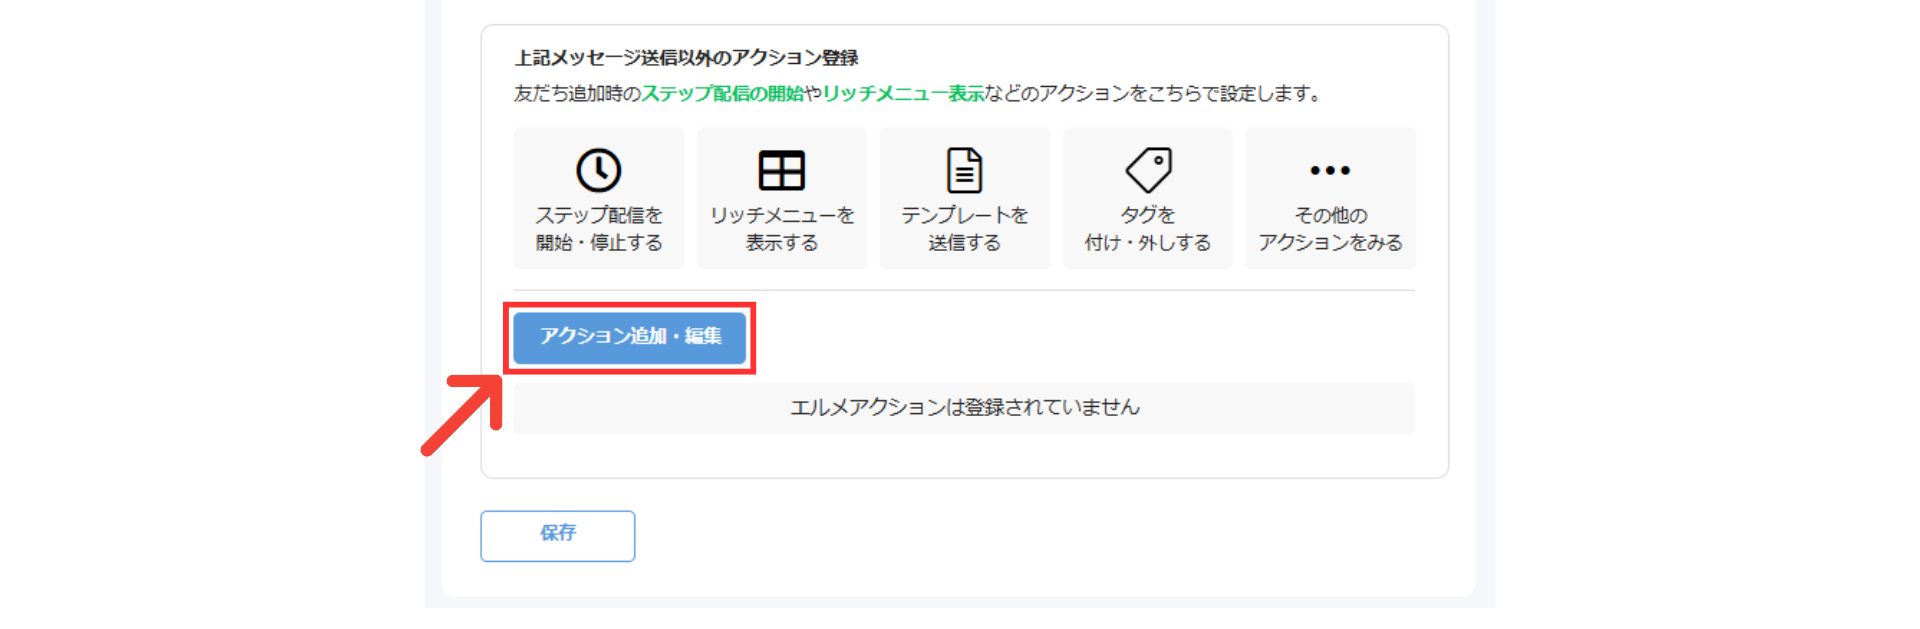Follow the green リッチメニュー表示 link
The image size is (1920, 629).
pyautogui.click(x=903, y=94)
